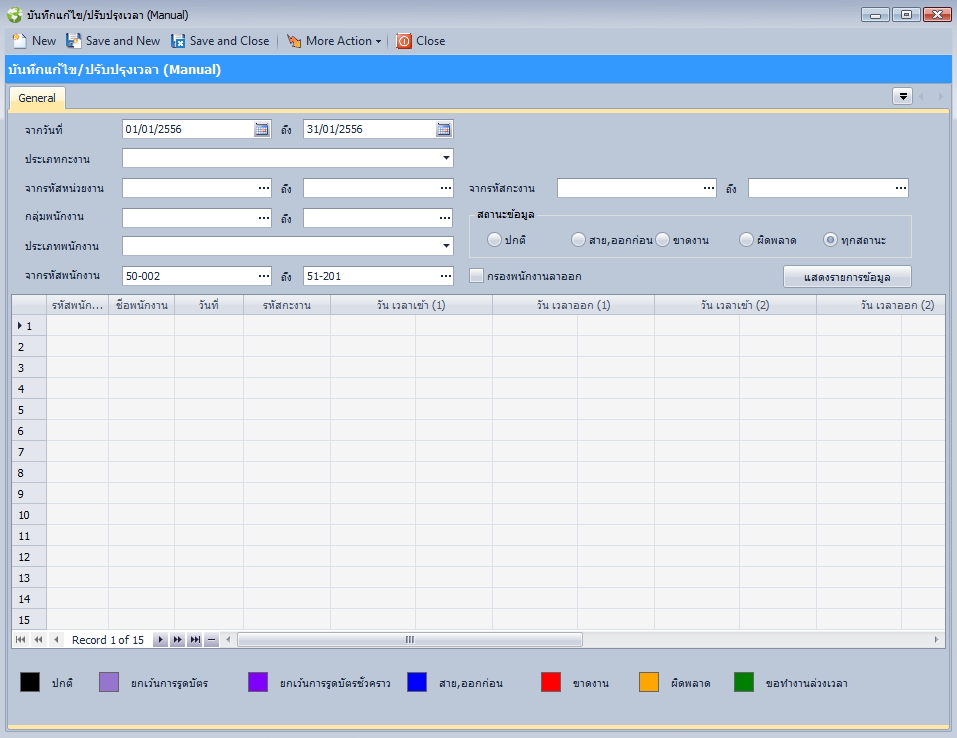Browse for to-employee group lookup
This screenshot has height=738, width=957.
pyautogui.click(x=446, y=218)
